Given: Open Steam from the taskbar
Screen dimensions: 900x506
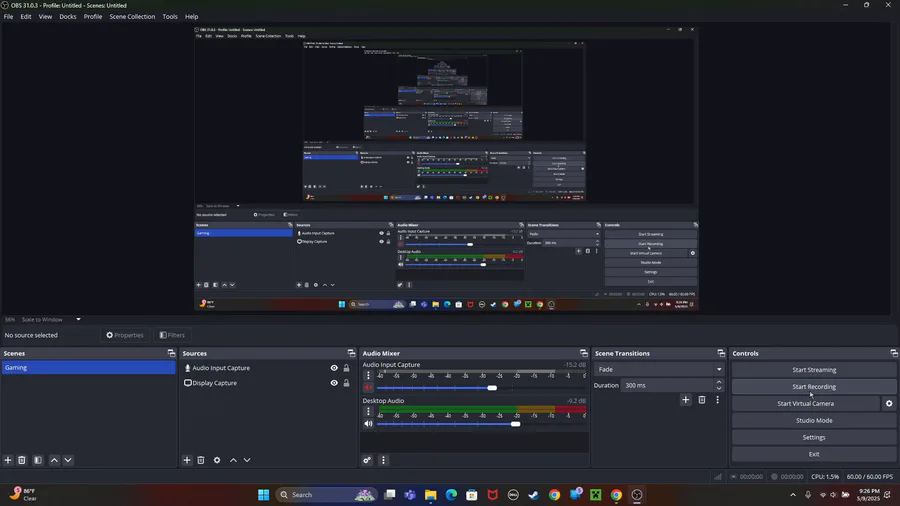Looking at the screenshot, I should coord(534,495).
